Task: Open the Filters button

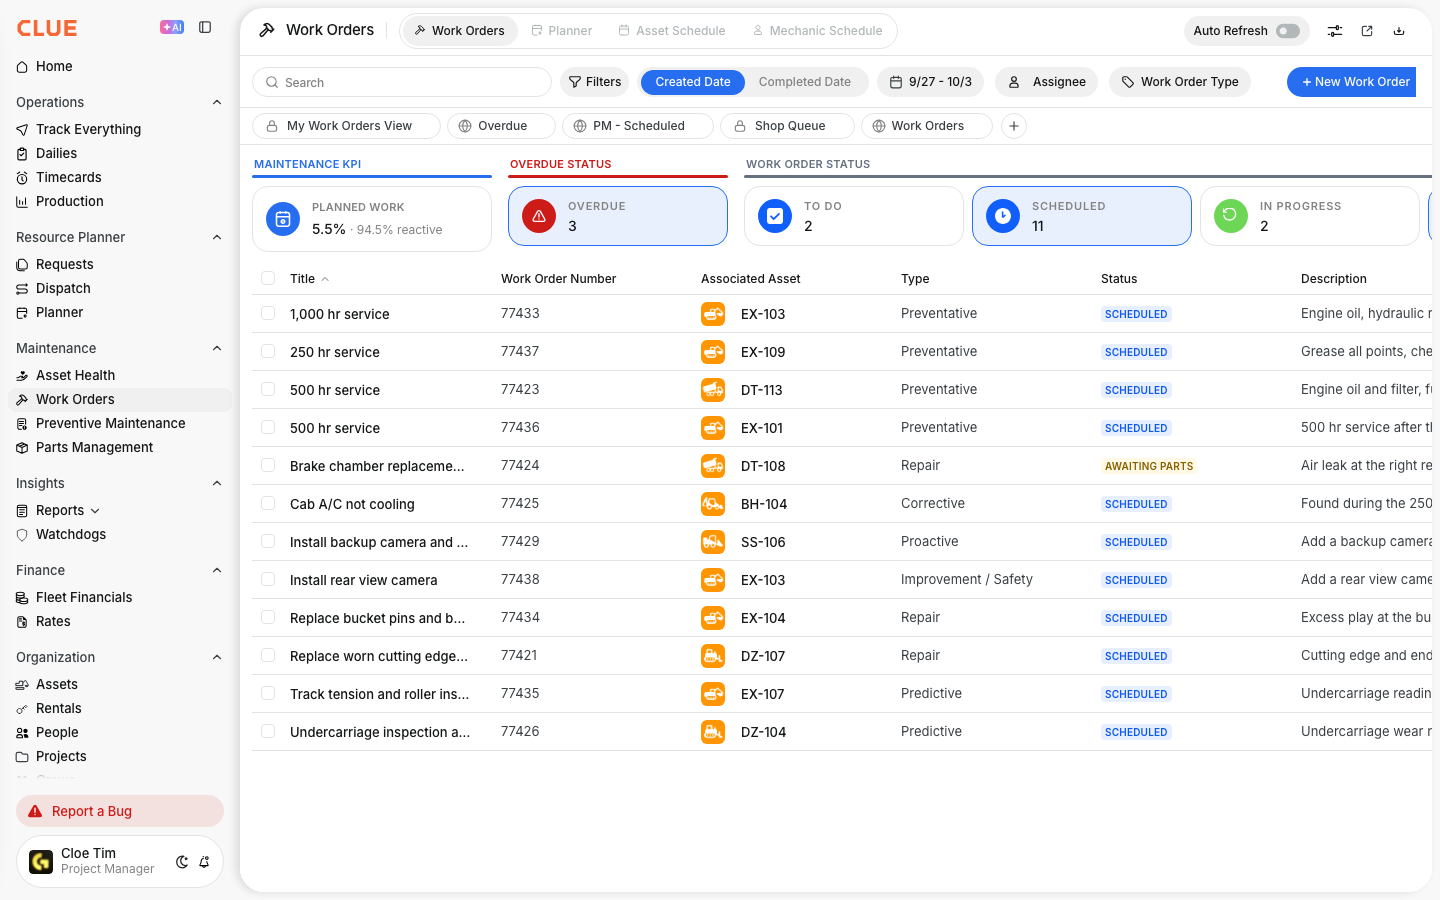Action: [595, 82]
